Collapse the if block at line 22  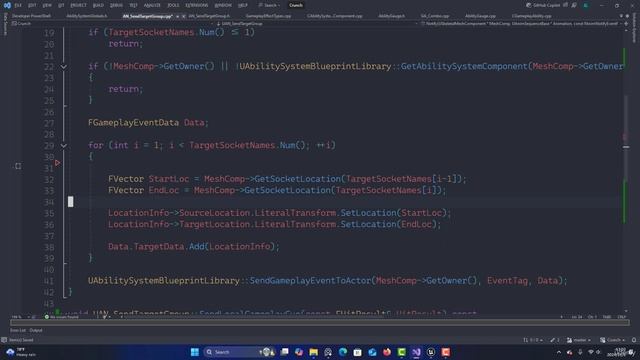click(x=64, y=67)
